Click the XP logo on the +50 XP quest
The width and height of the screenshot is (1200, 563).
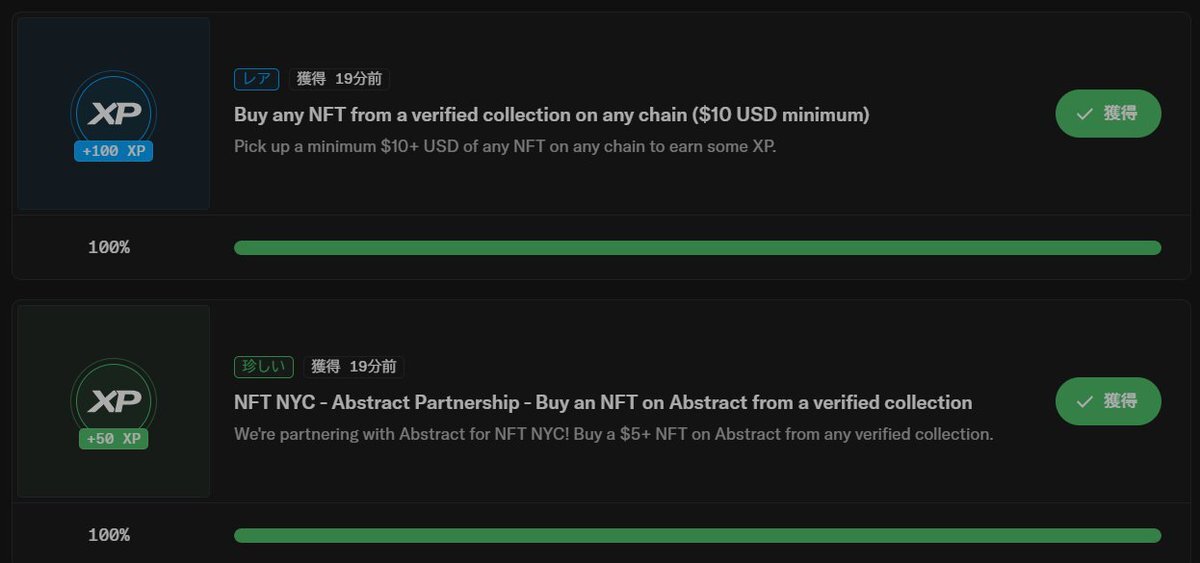coord(114,400)
